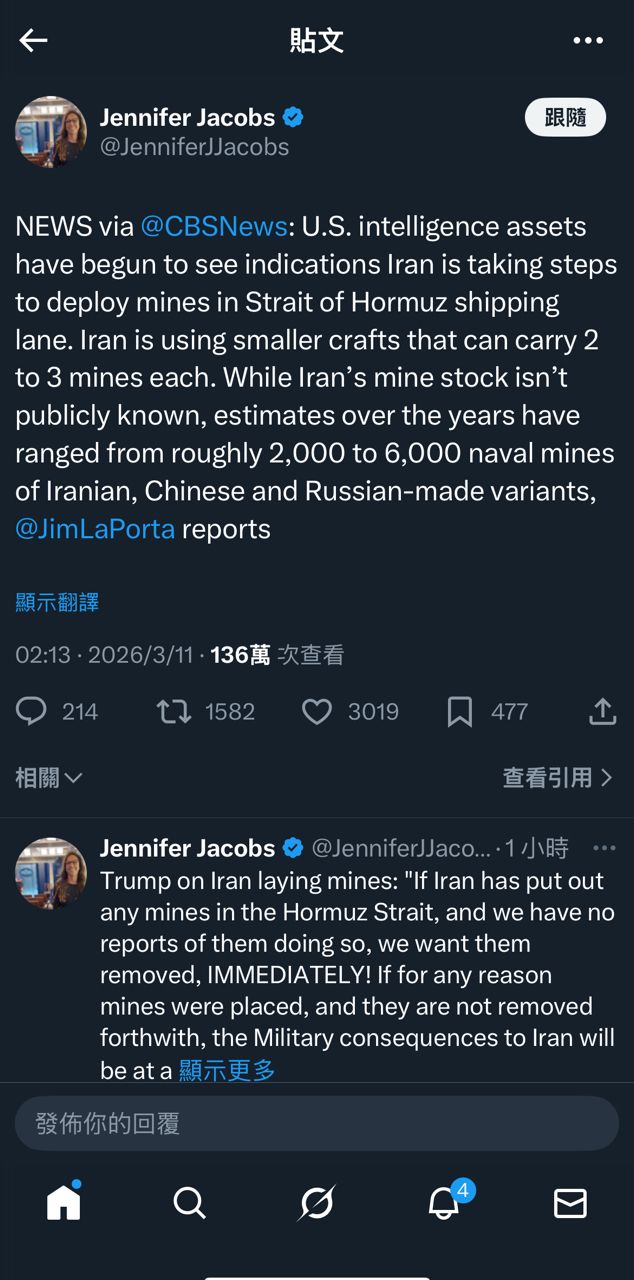Tap the repost icon
Screen dimensions: 634x1280
(174, 711)
